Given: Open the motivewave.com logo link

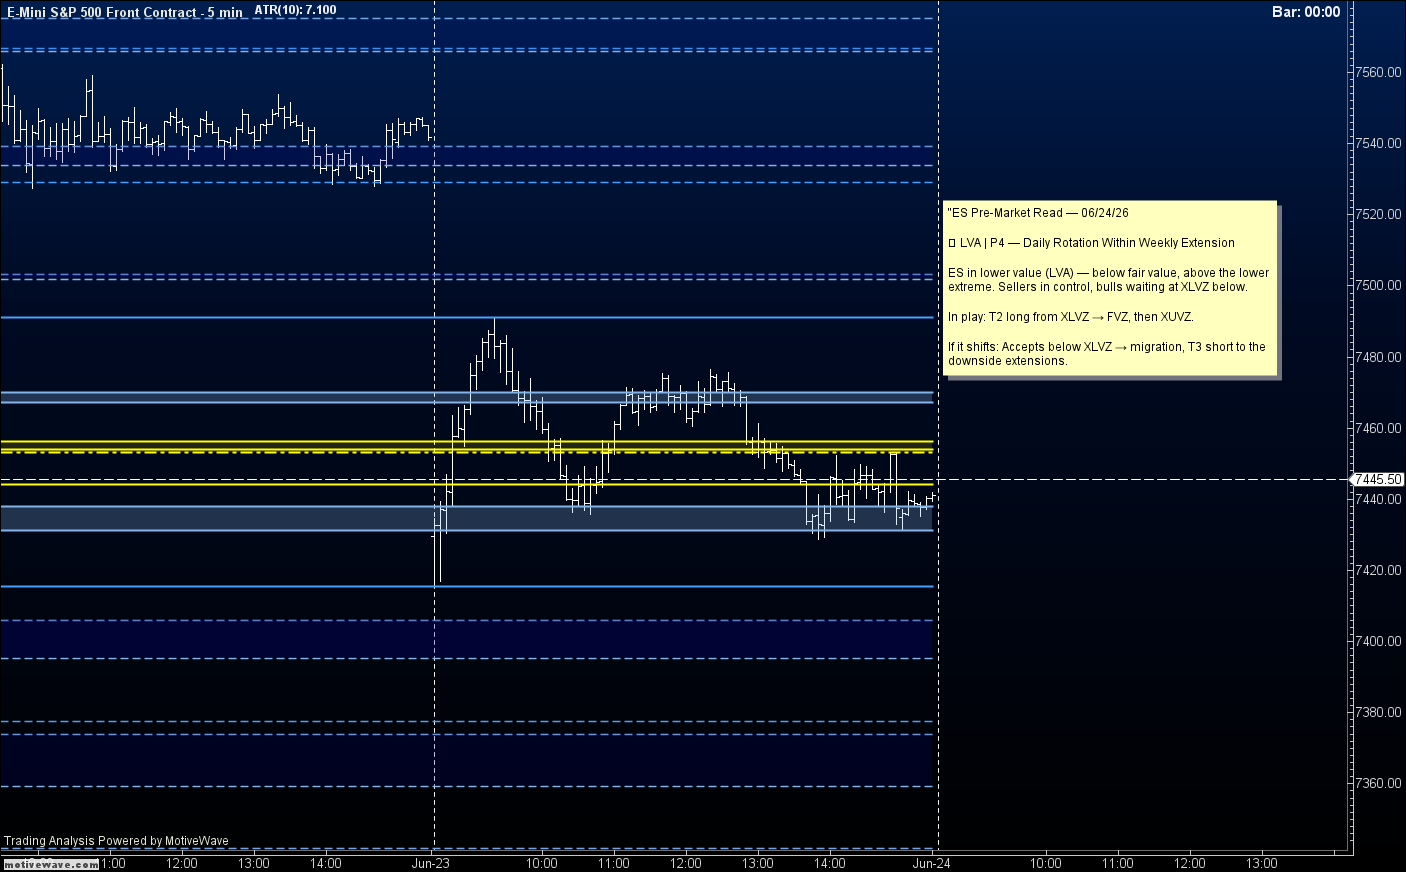Looking at the screenshot, I should [51, 865].
